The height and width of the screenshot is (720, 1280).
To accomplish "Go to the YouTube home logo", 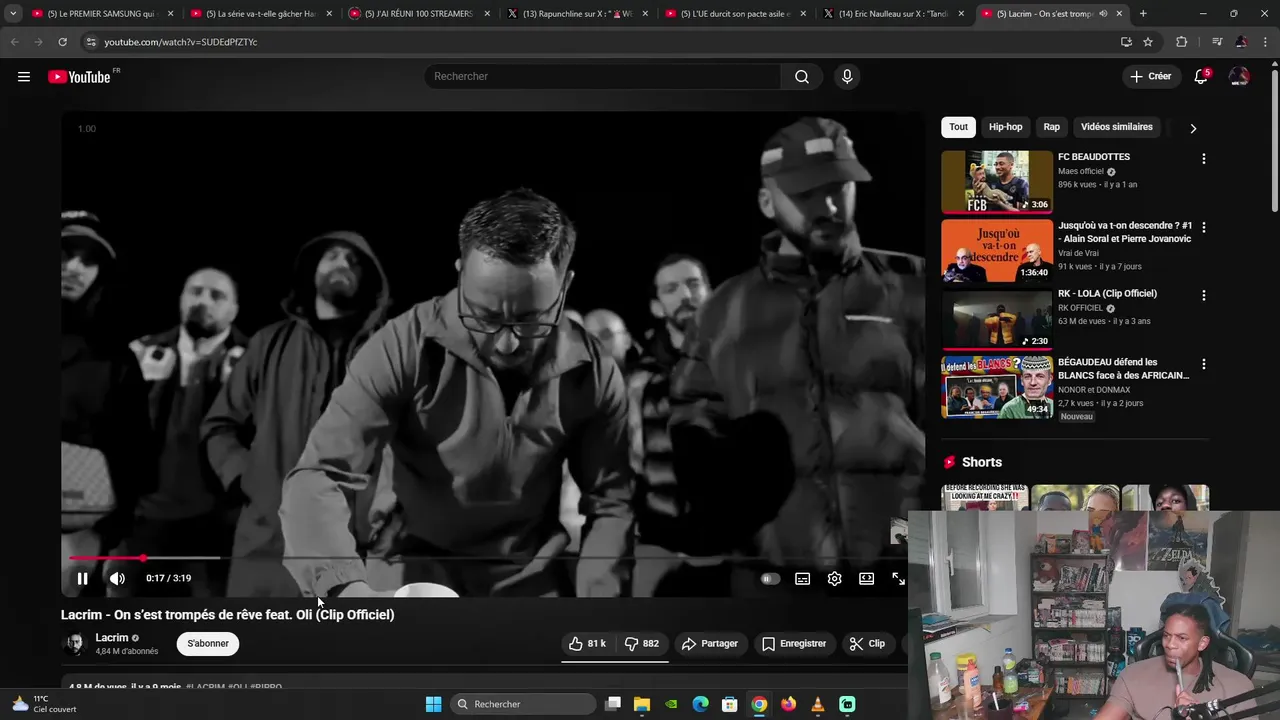I will coord(80,77).
